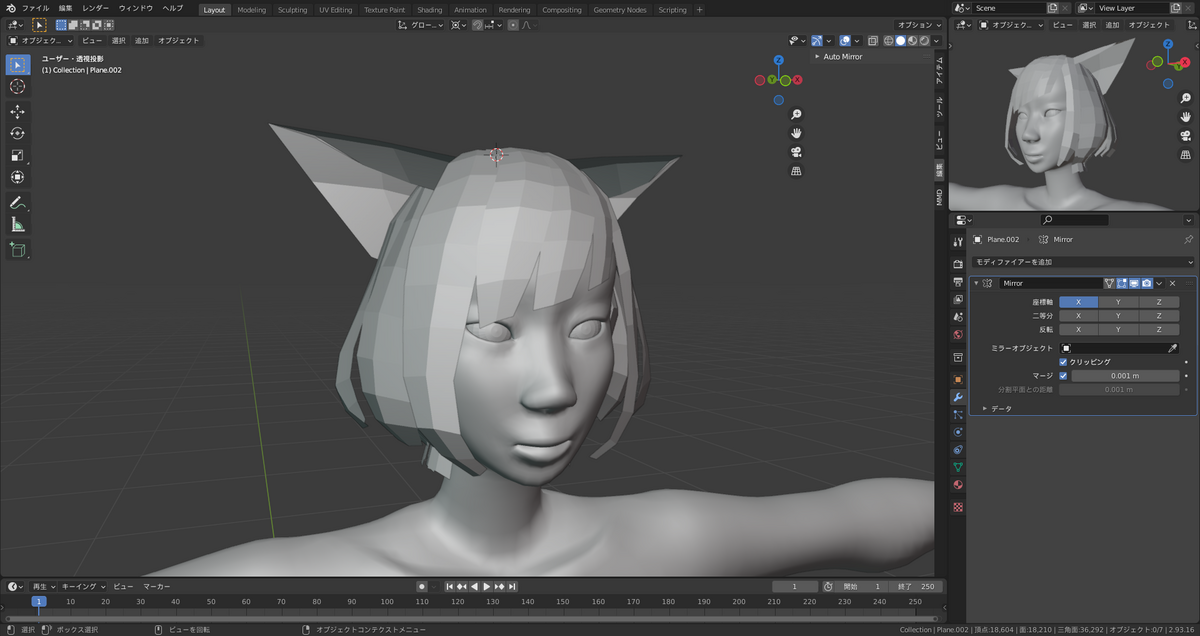
Task: Toggle X-ray display in viewport header
Action: click(x=873, y=41)
